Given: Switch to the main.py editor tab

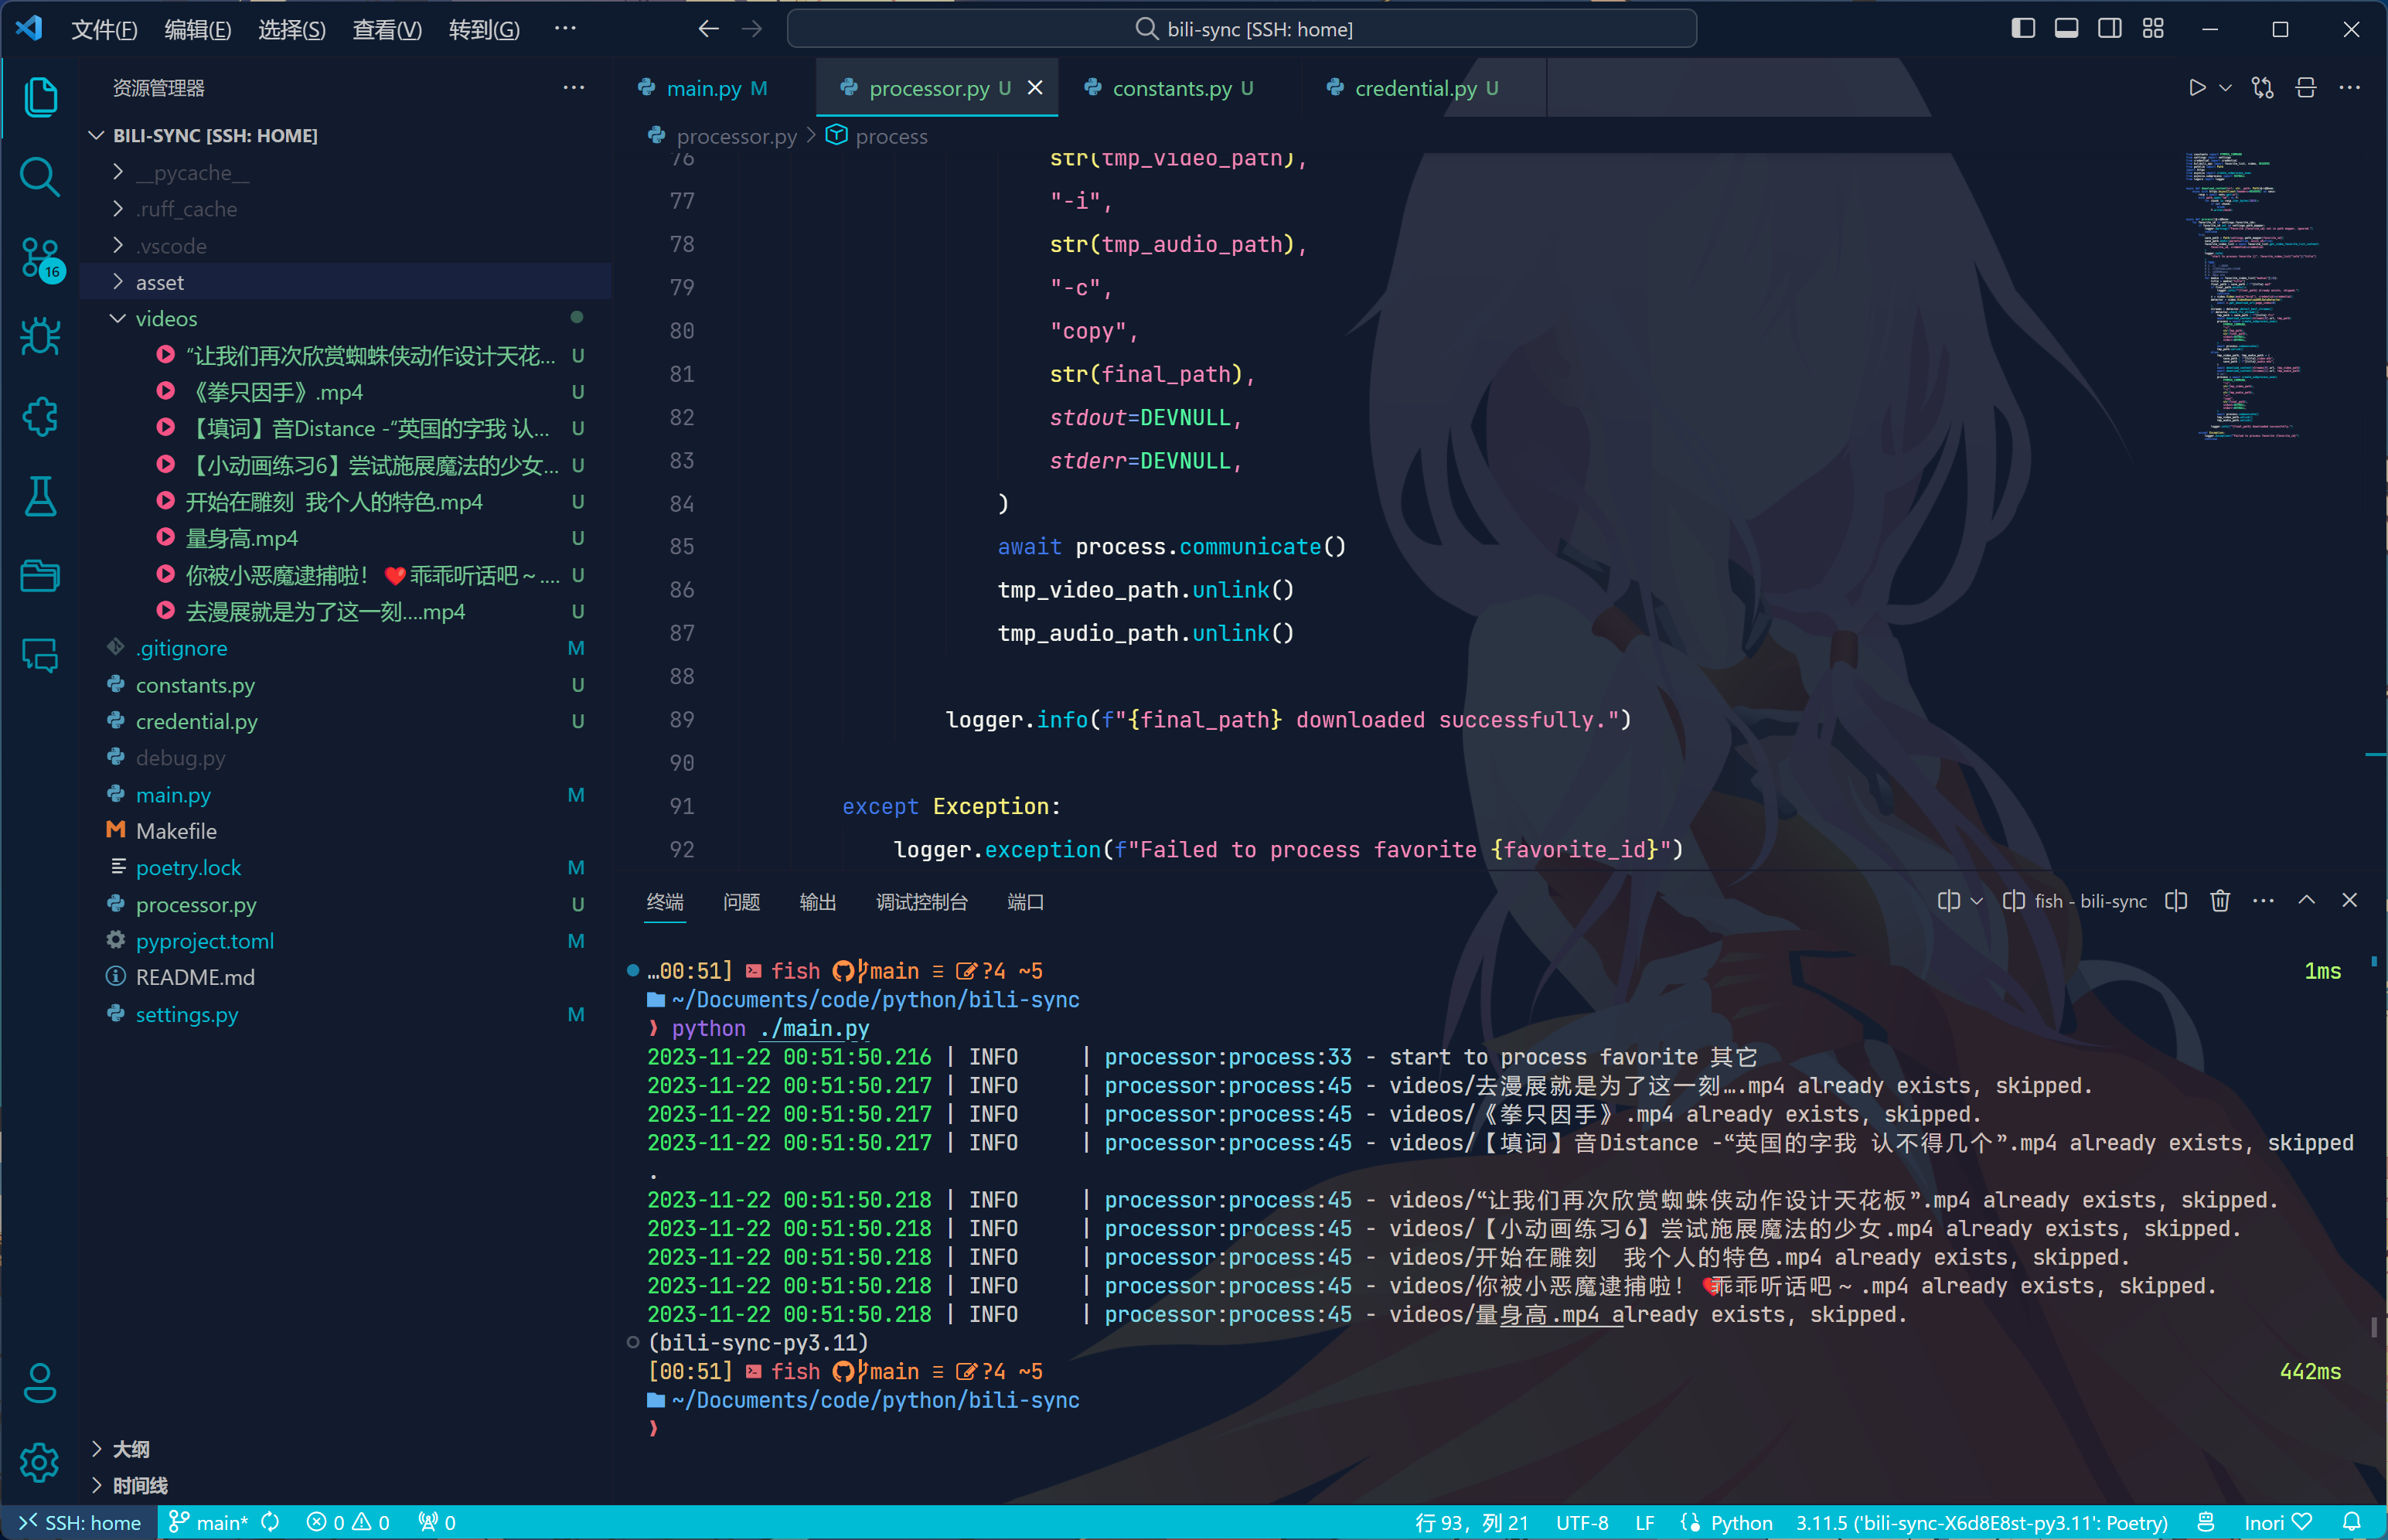Looking at the screenshot, I should (x=703, y=88).
